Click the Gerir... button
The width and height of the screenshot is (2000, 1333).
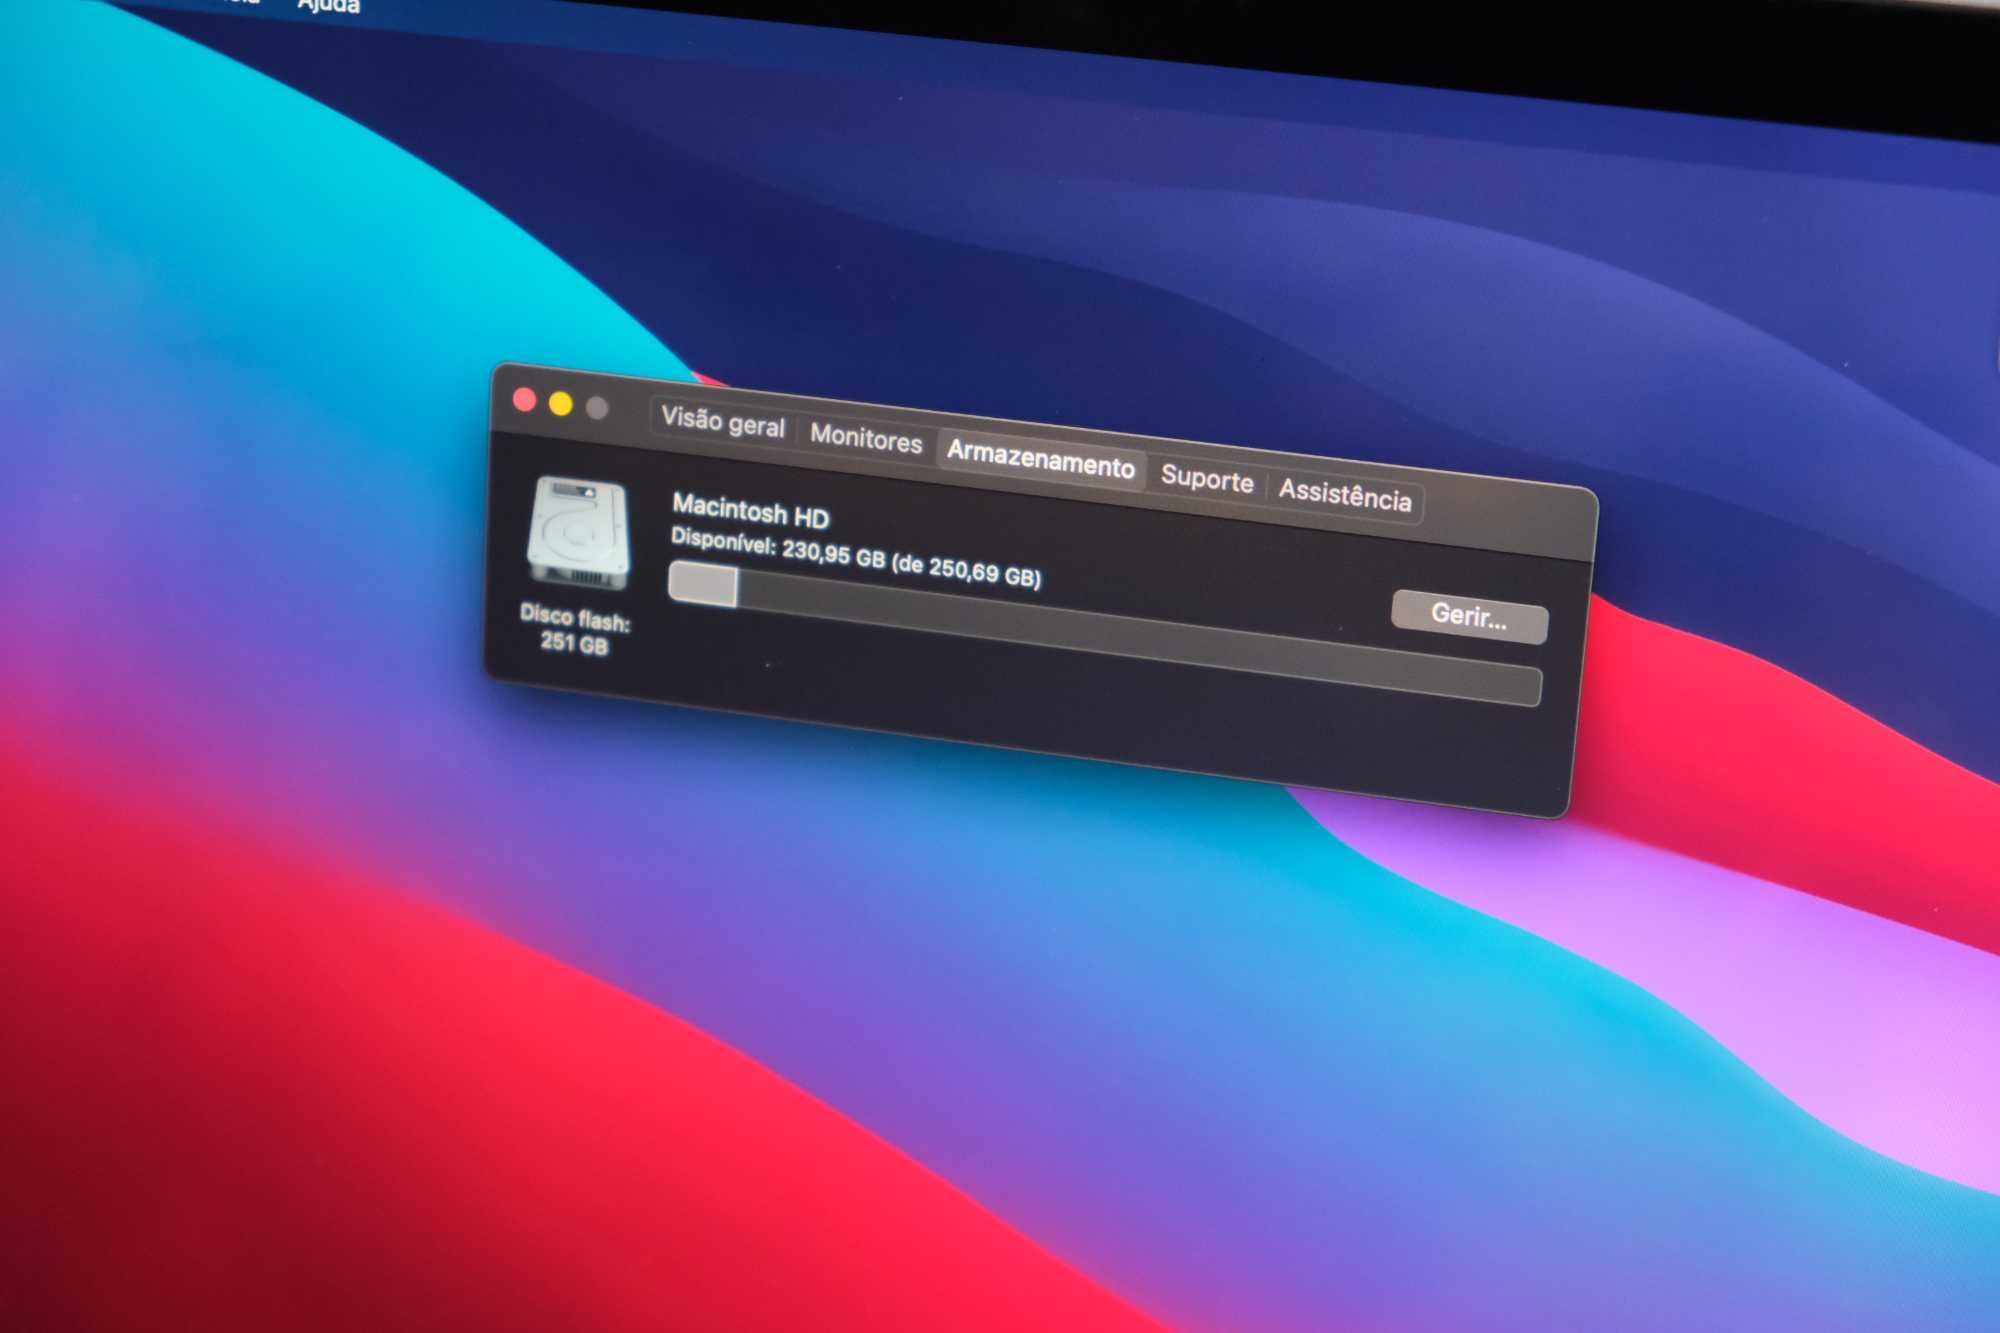[1469, 616]
